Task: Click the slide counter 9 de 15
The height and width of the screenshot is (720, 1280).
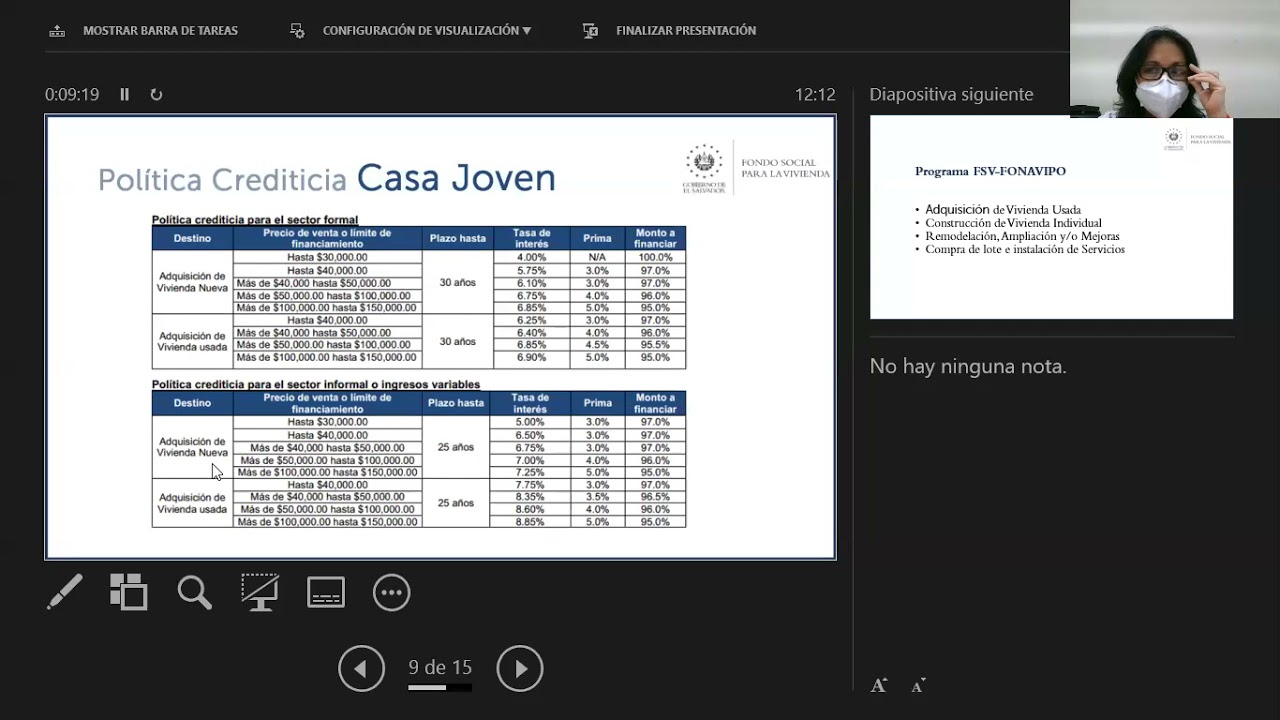Action: tap(440, 667)
